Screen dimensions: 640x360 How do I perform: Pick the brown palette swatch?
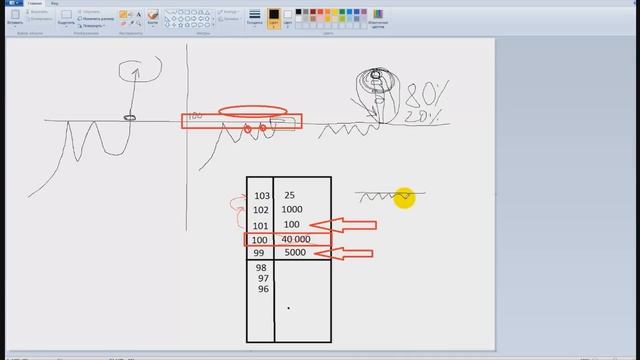click(313, 18)
